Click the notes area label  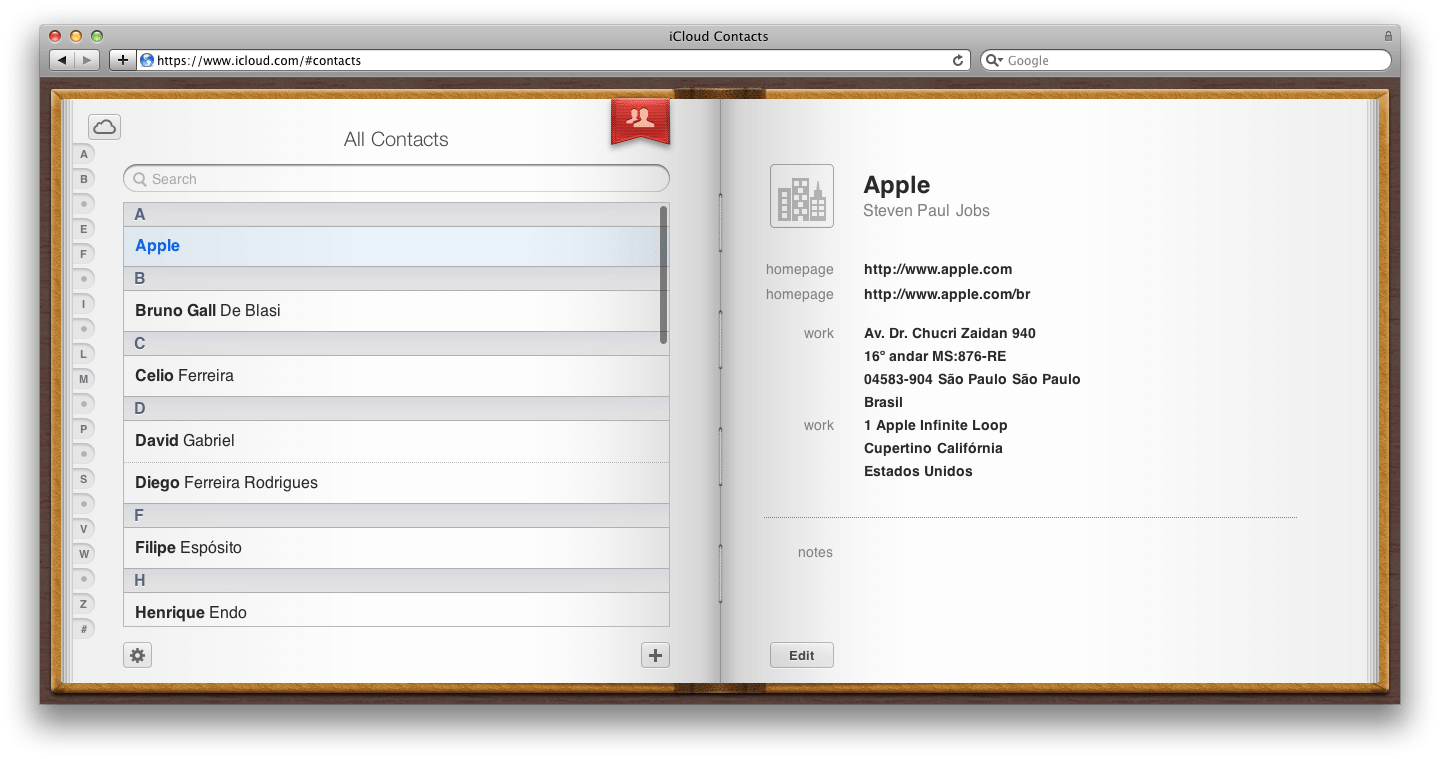815,552
